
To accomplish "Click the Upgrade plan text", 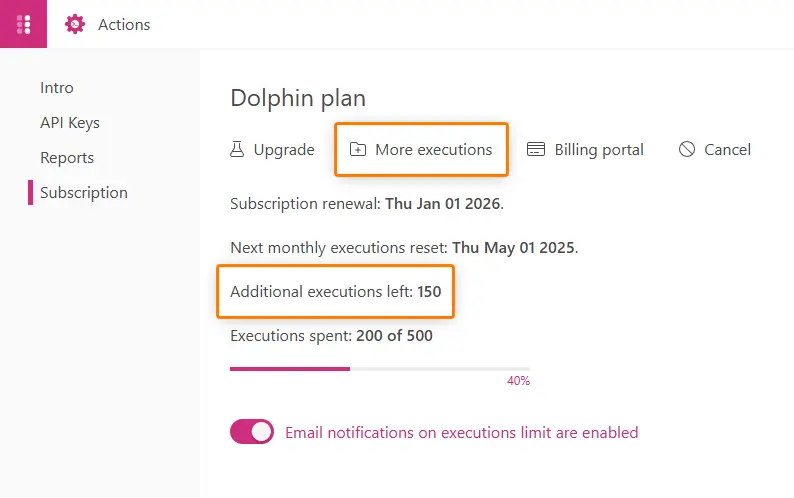I will 284,150.
